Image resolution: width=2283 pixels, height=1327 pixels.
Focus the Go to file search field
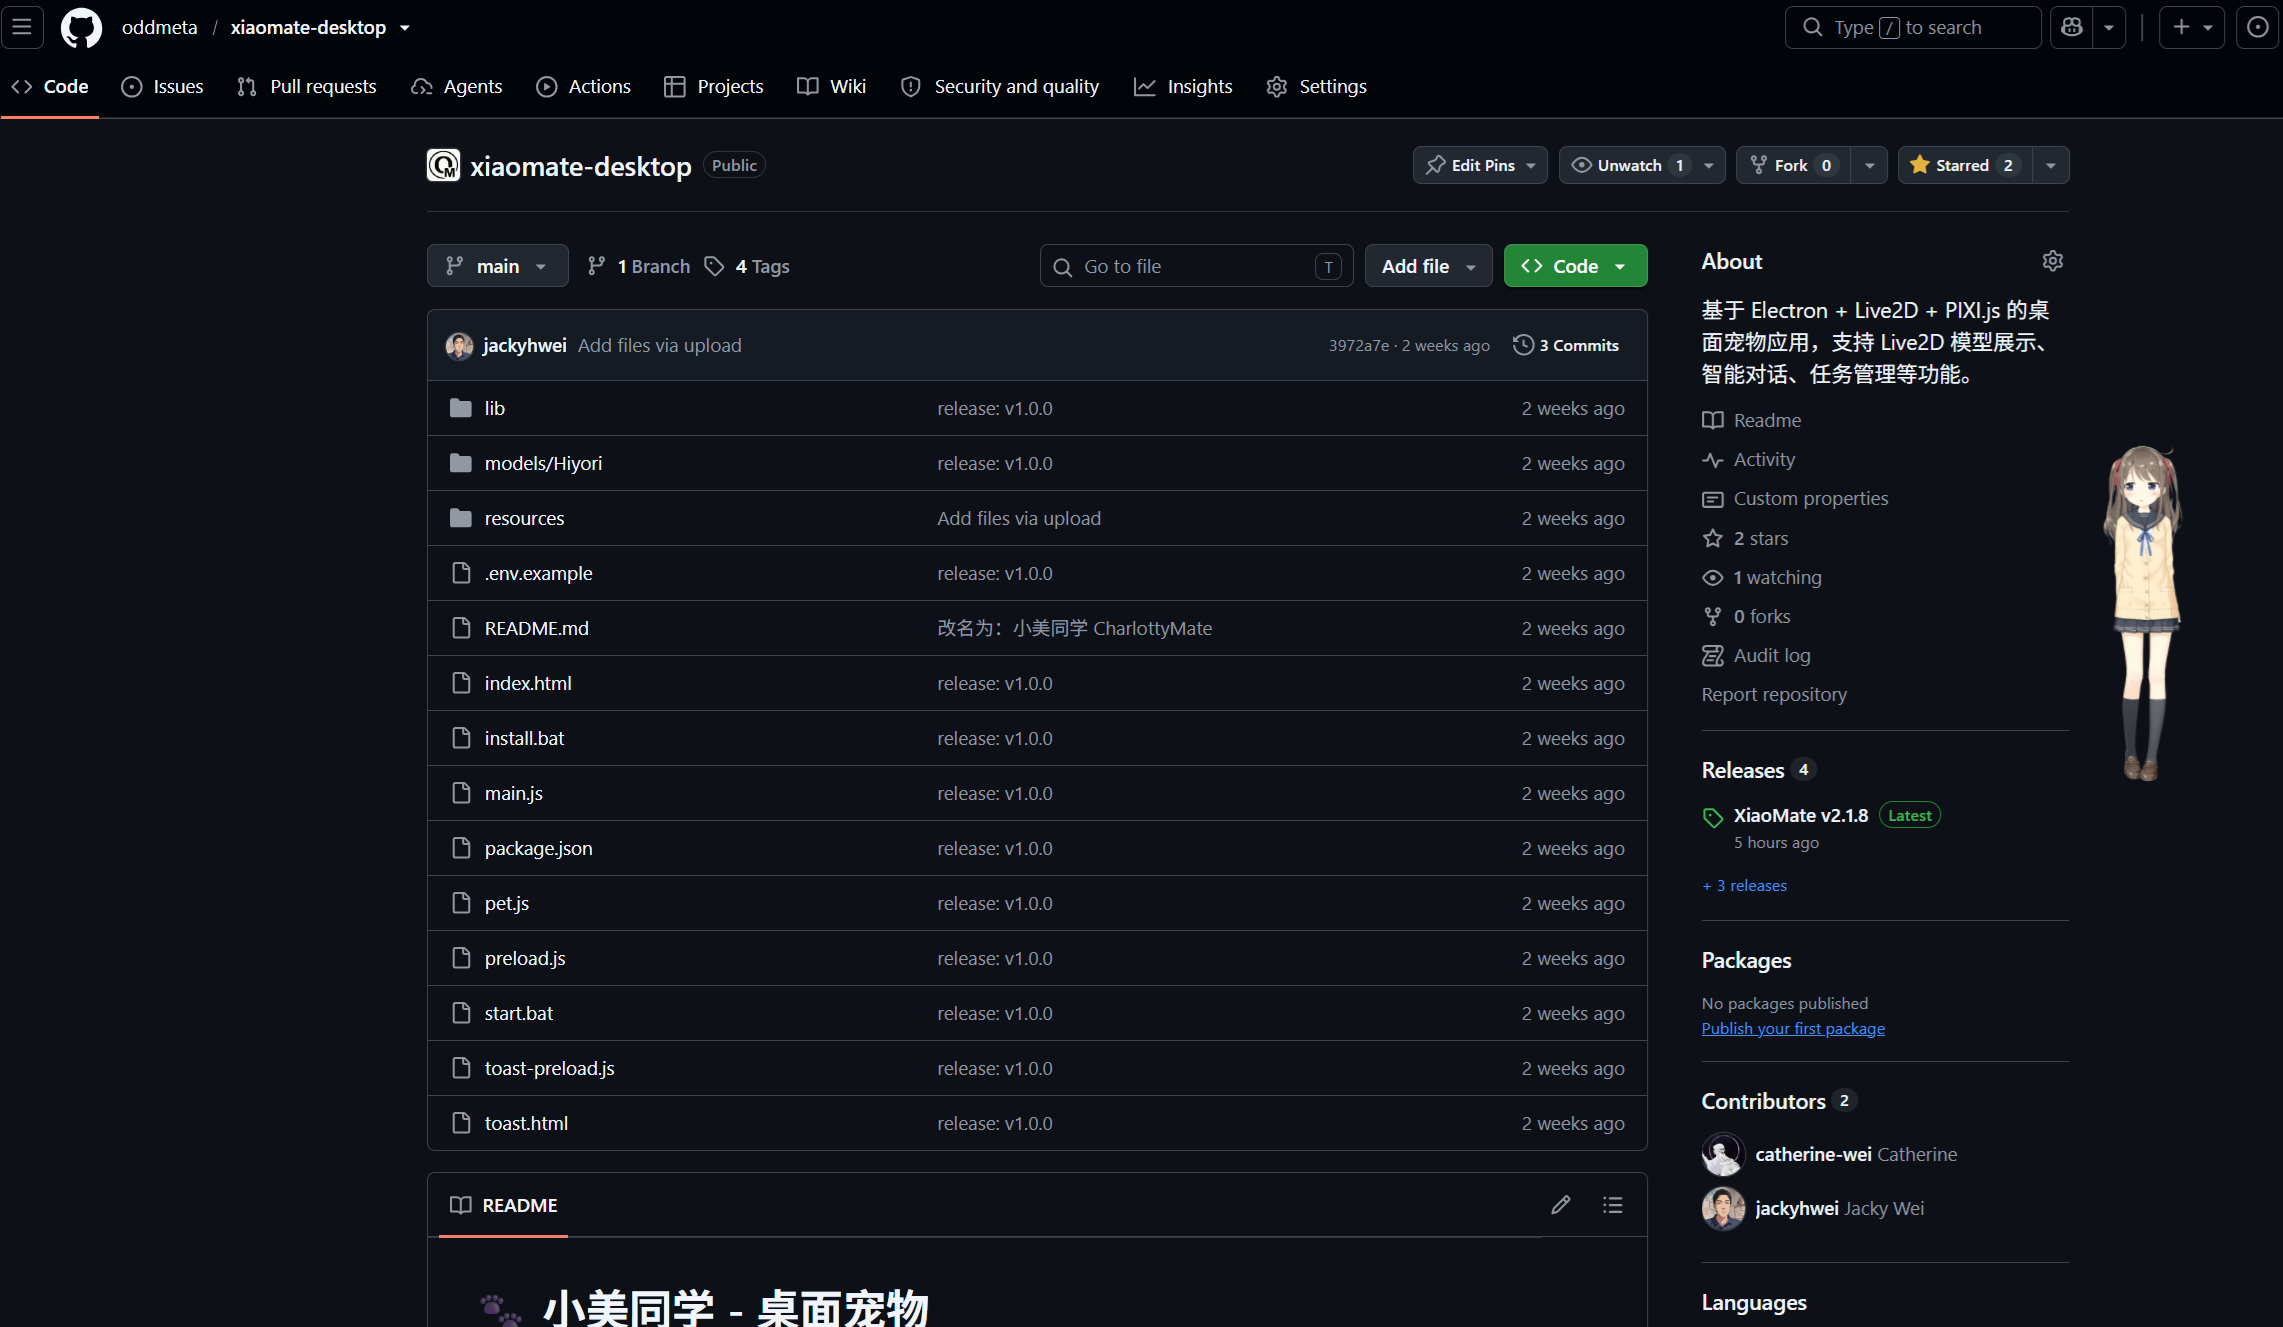(x=1196, y=266)
